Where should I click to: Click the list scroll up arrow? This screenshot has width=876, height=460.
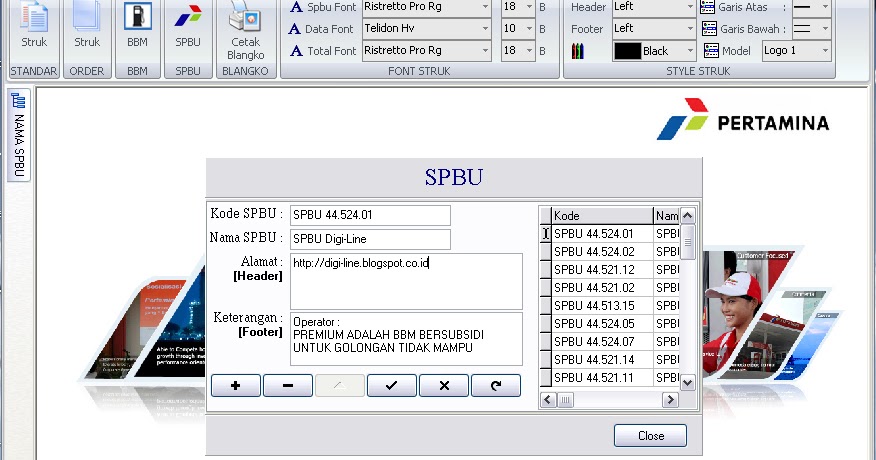pyautogui.click(x=688, y=216)
